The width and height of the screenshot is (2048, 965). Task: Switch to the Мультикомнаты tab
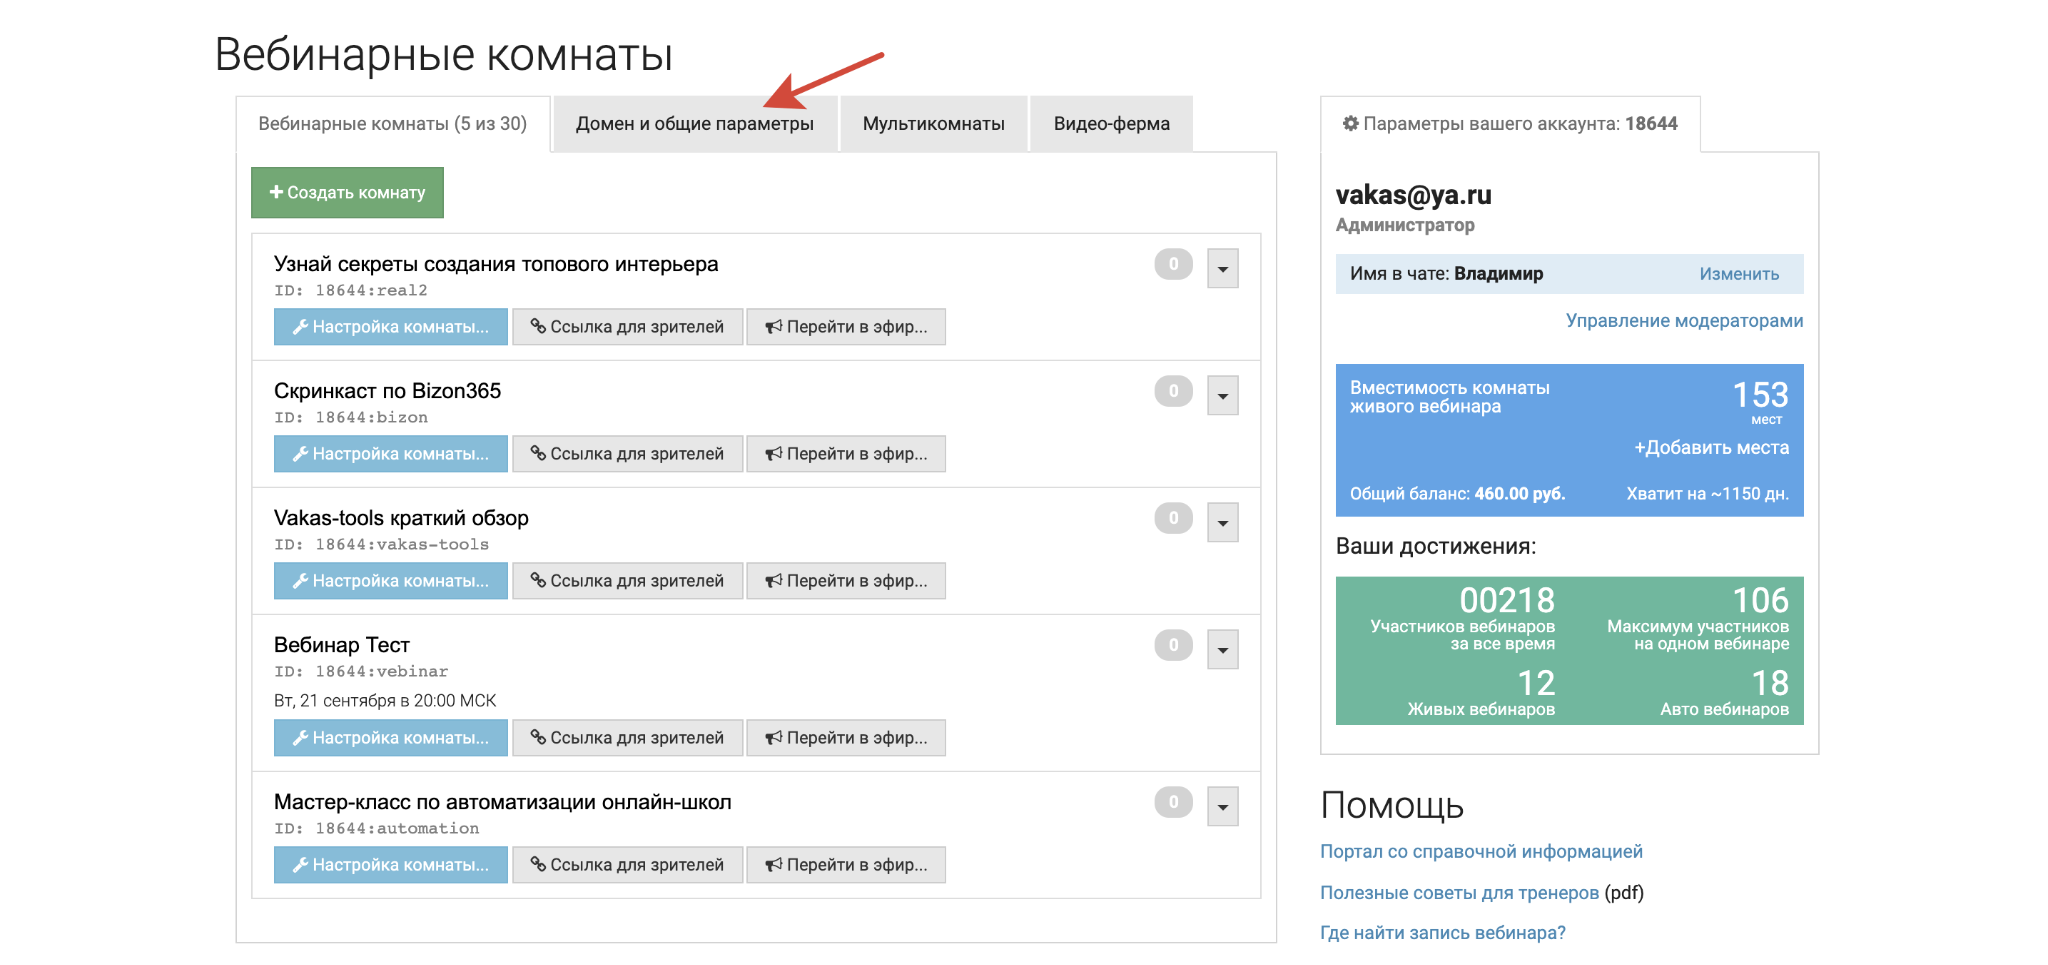click(x=933, y=123)
